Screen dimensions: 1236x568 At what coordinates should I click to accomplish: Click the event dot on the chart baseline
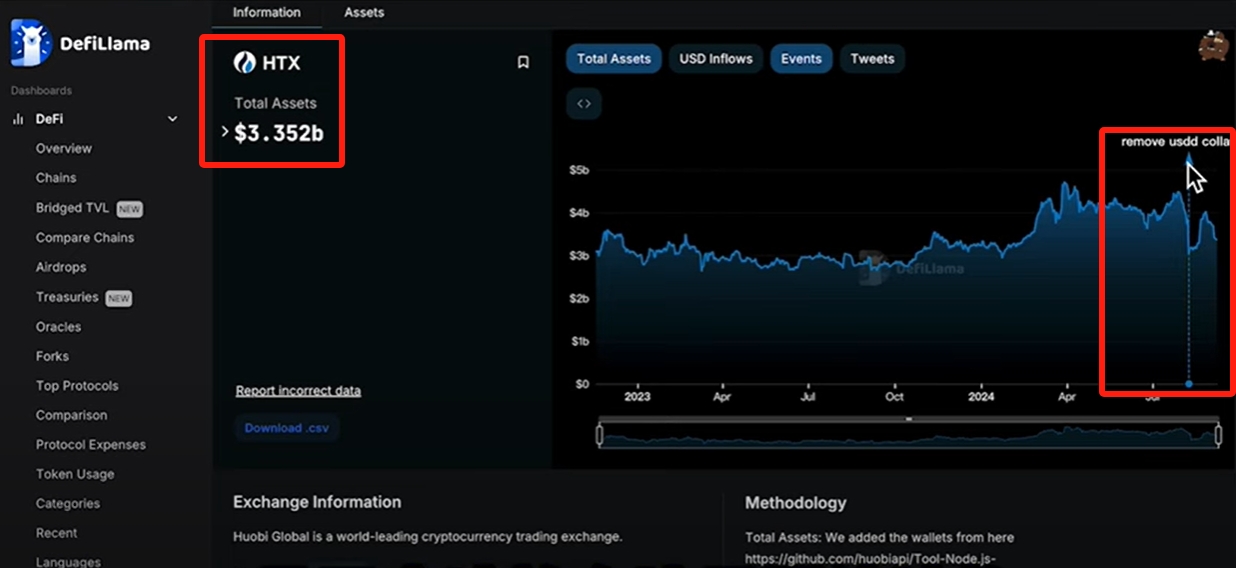(x=1189, y=384)
